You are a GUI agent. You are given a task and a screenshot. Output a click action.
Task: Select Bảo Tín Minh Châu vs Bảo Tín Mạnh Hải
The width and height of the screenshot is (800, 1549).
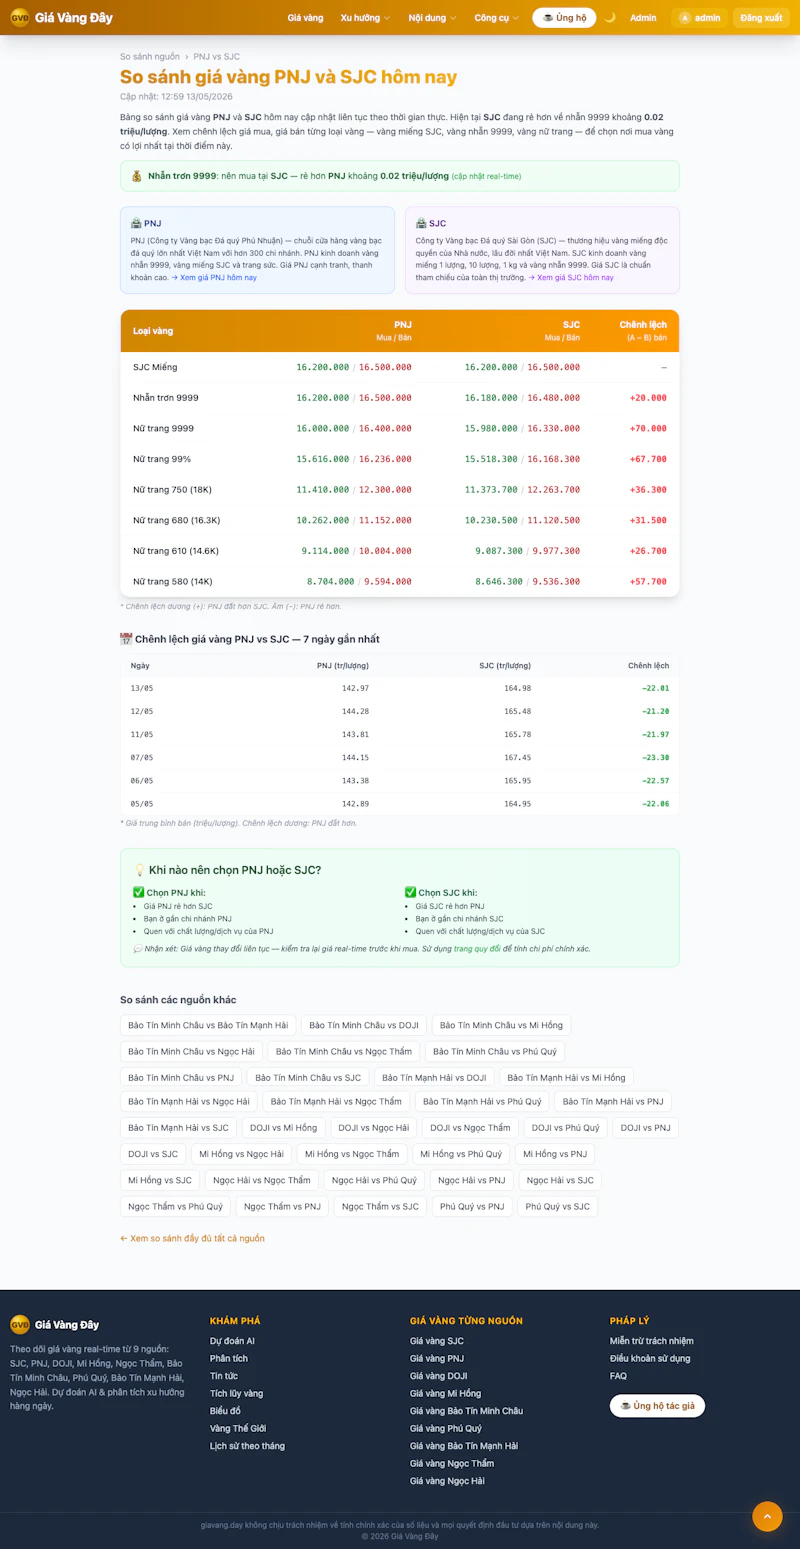pos(208,1025)
